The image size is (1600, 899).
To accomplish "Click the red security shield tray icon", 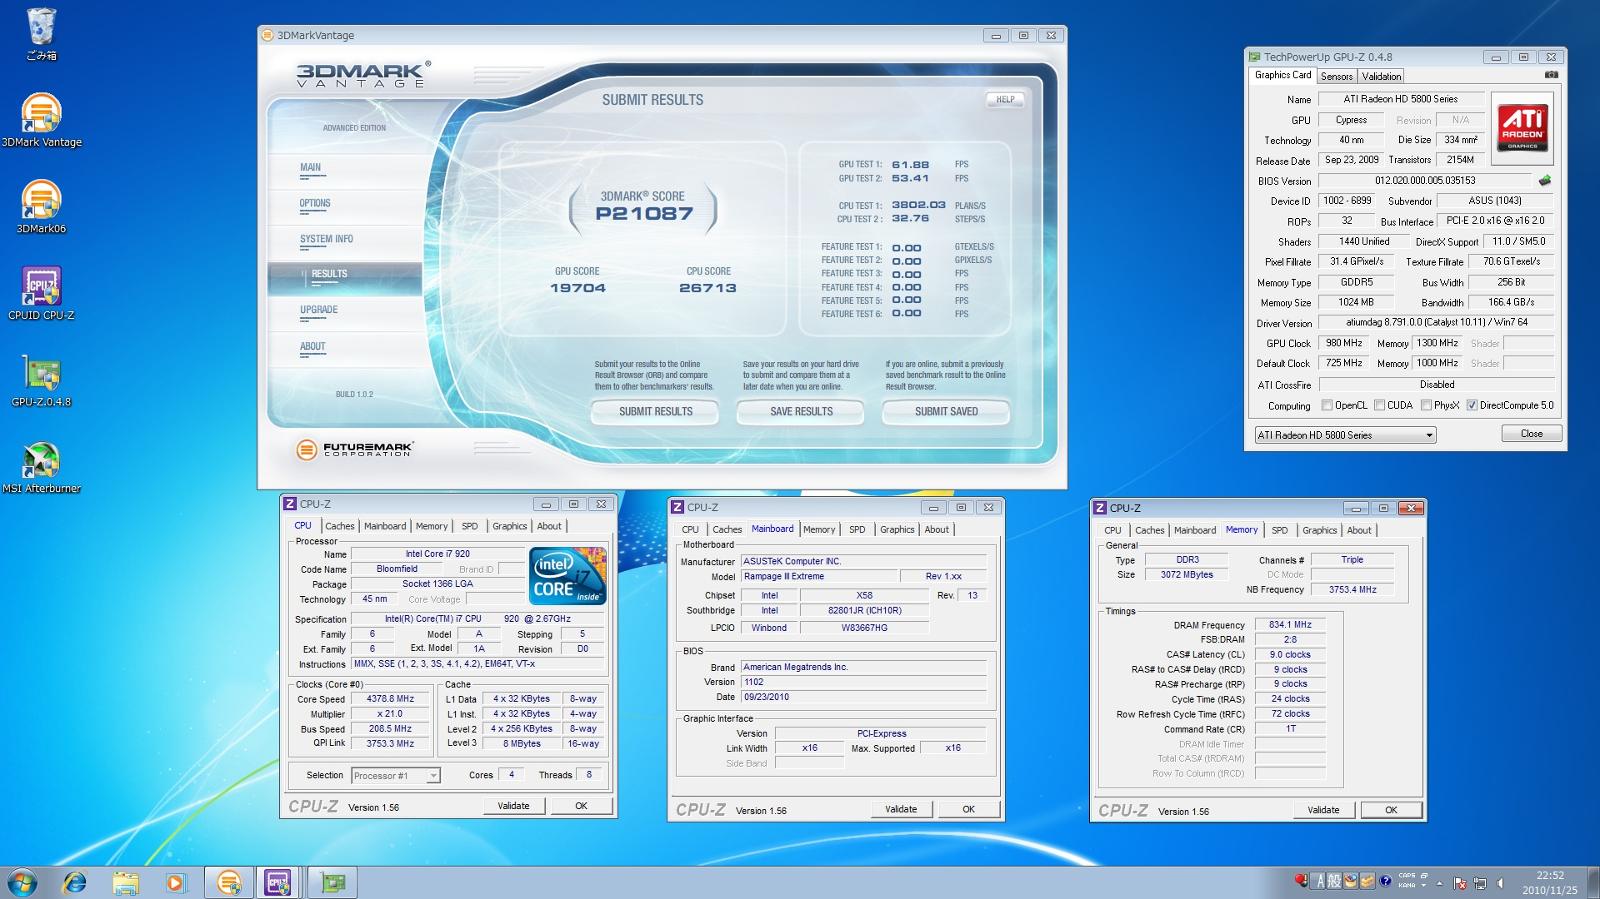I will [1301, 881].
